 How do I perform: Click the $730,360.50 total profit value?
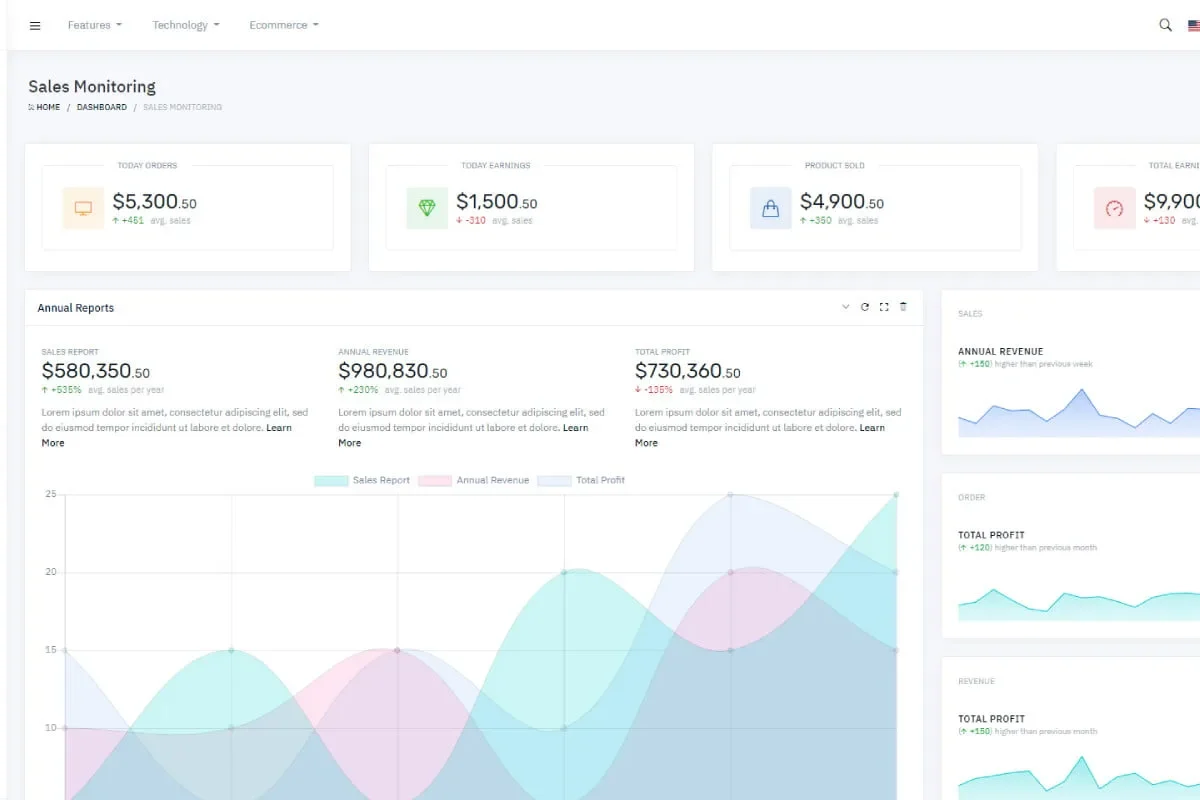pos(687,372)
